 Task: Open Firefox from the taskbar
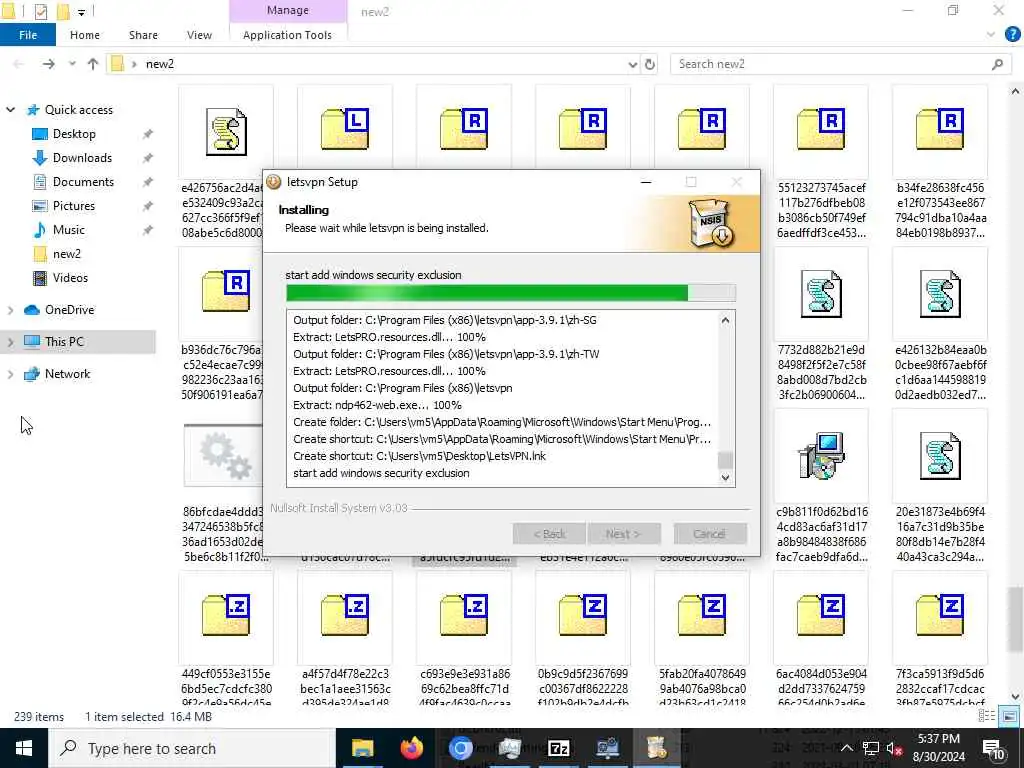(x=411, y=748)
